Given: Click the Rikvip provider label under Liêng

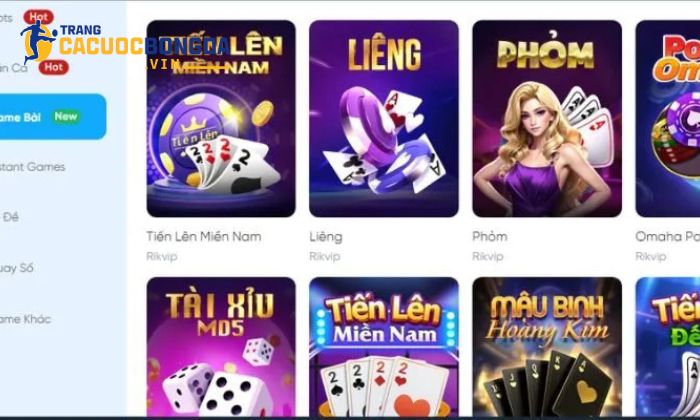Looking at the screenshot, I should pos(325,256).
